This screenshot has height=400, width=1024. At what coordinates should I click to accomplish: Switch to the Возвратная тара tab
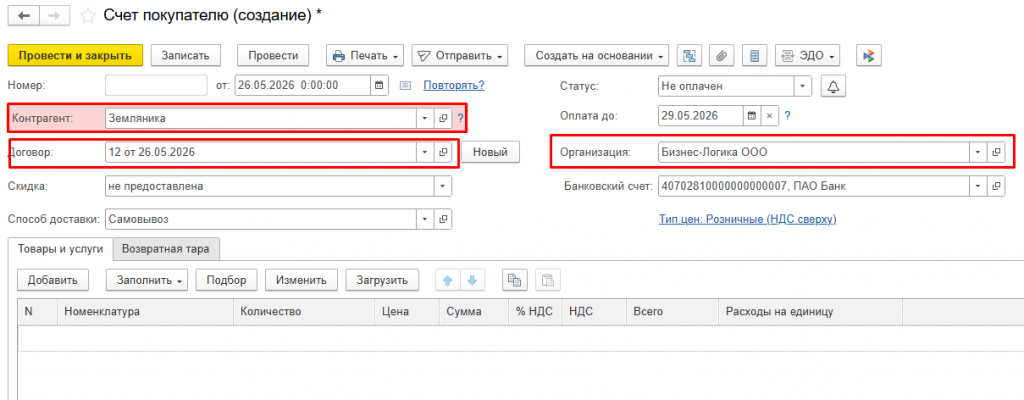(166, 249)
